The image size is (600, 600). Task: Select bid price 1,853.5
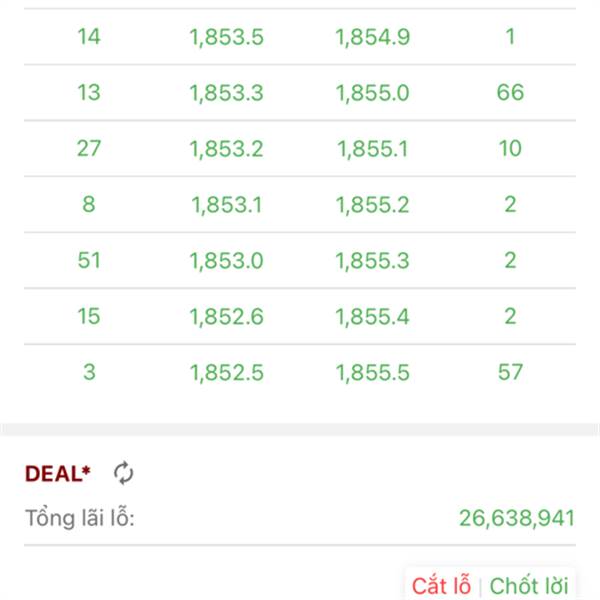tap(226, 38)
